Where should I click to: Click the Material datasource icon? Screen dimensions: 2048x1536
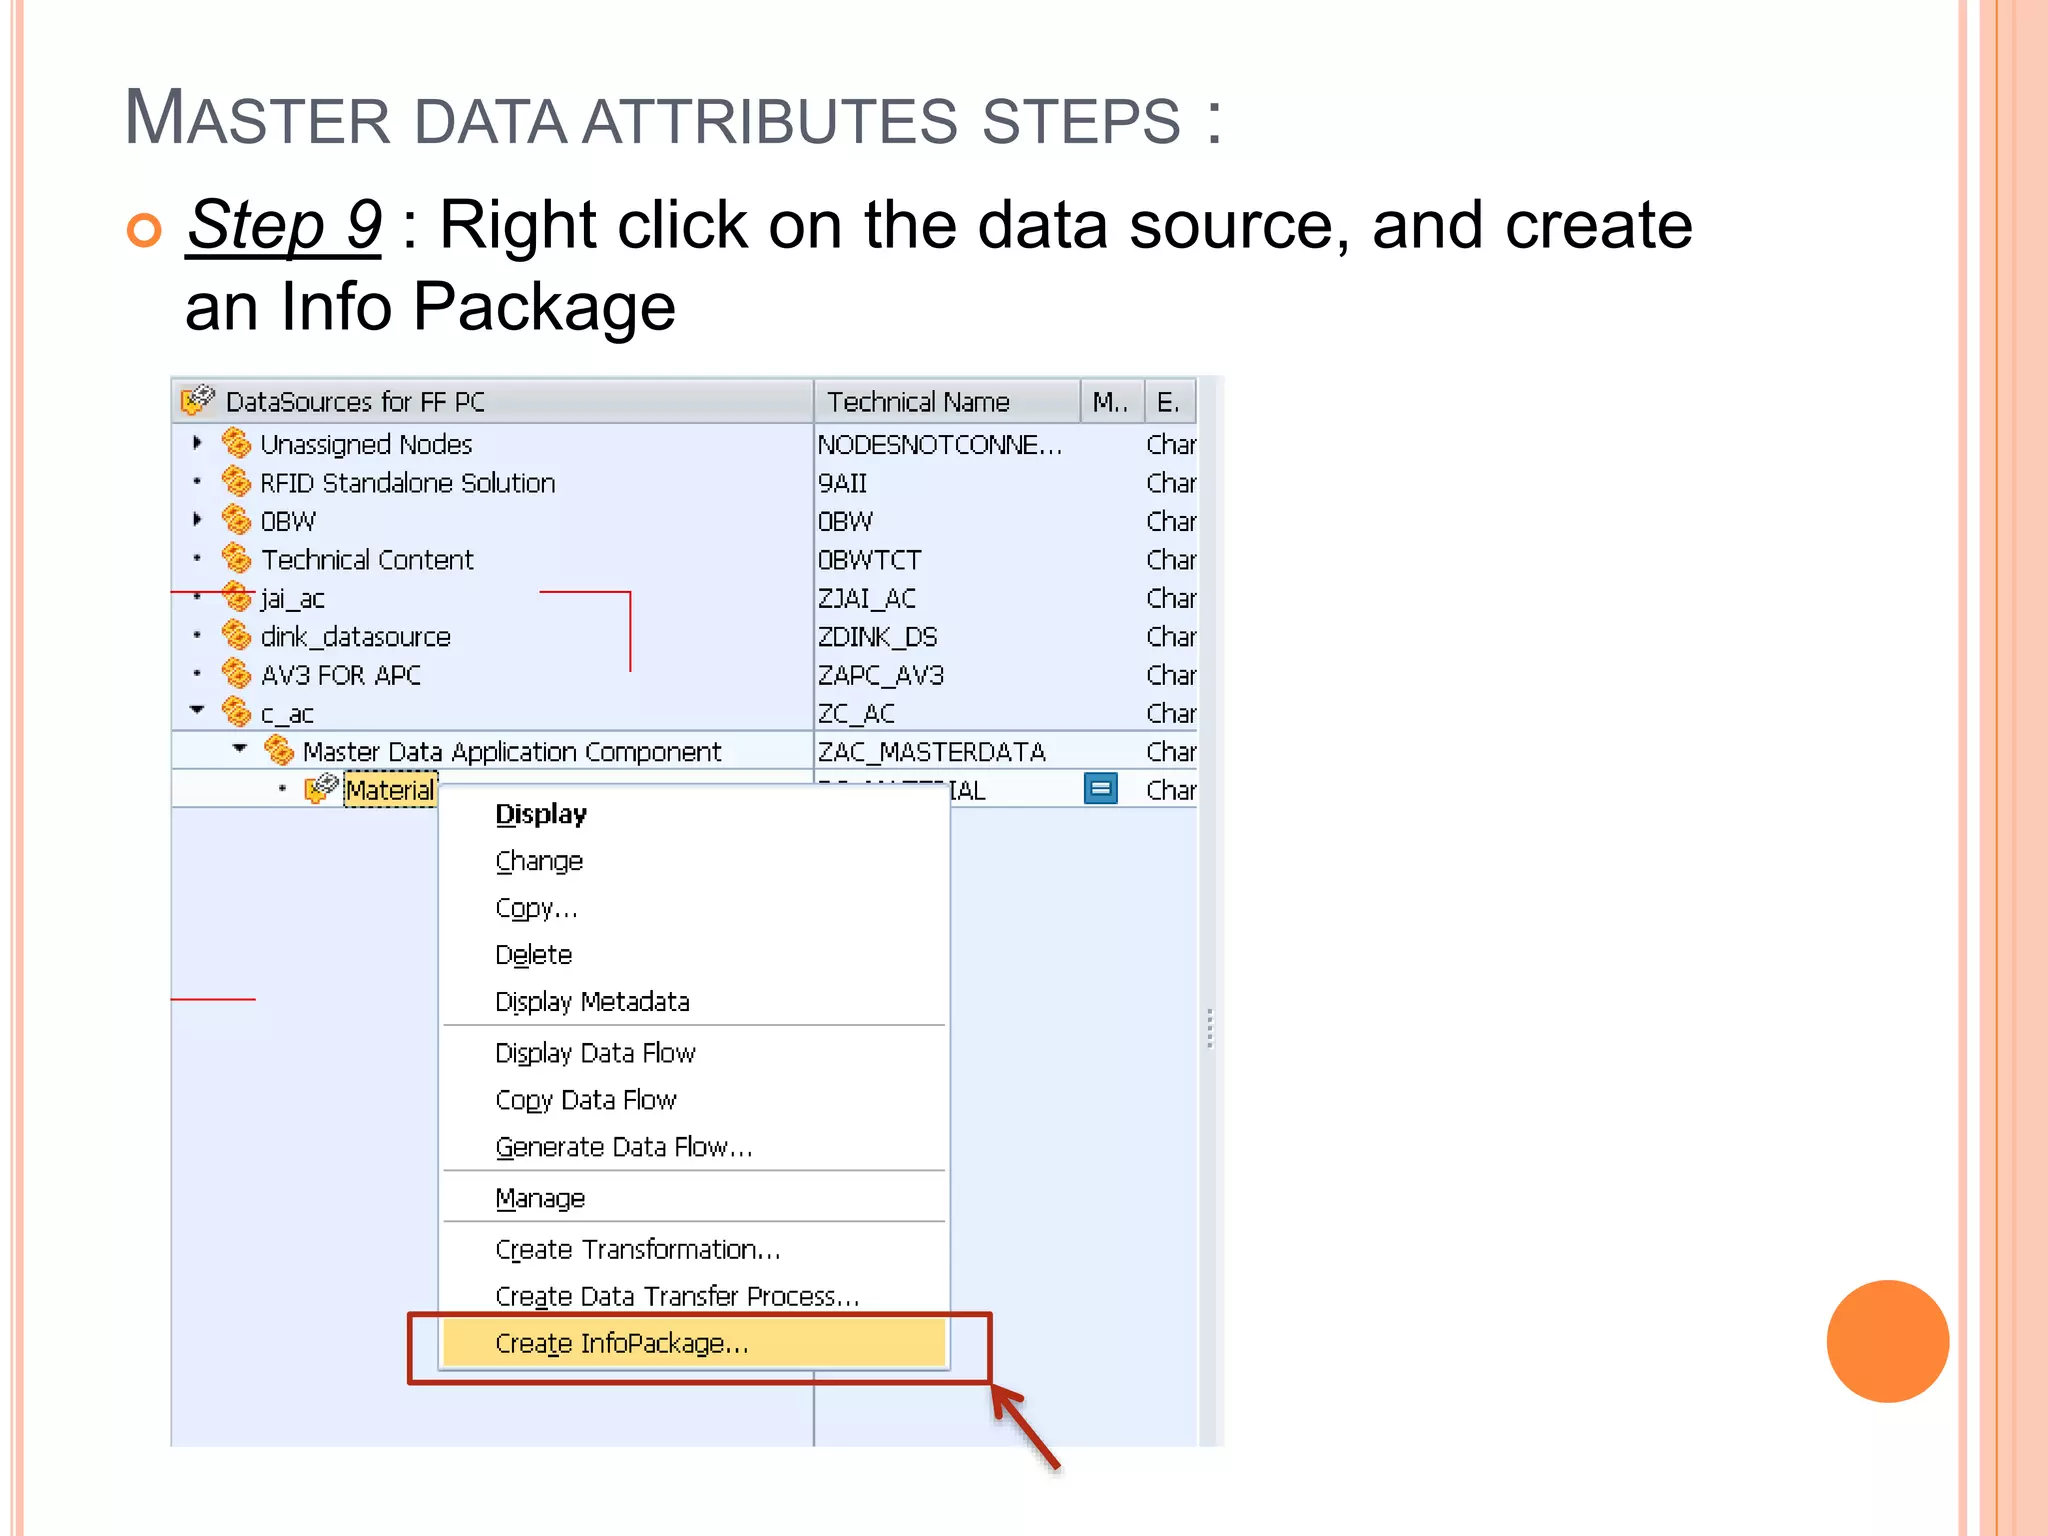coord(321,788)
